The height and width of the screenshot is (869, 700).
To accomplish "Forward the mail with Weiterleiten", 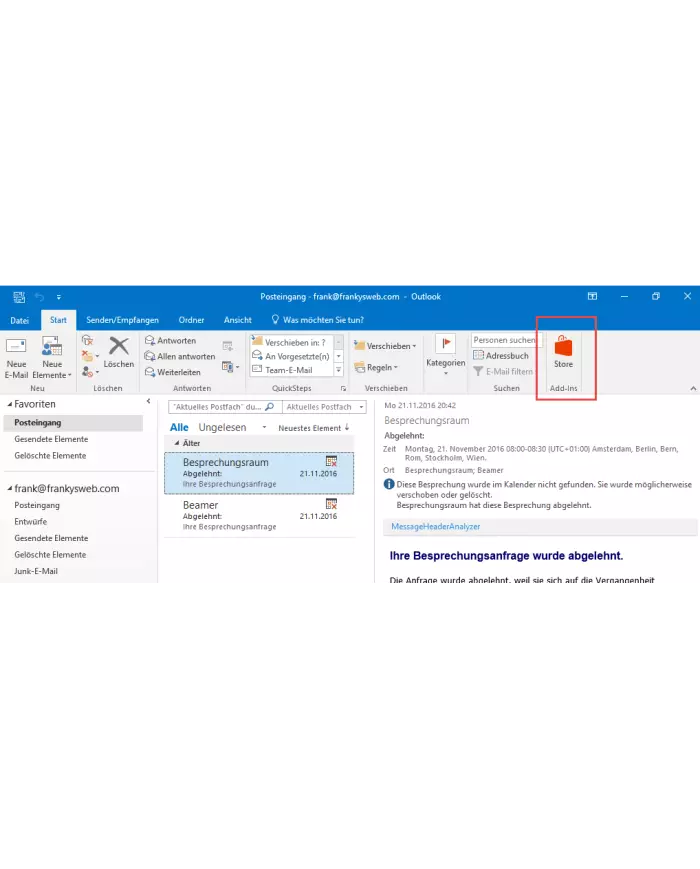I will tap(173, 372).
